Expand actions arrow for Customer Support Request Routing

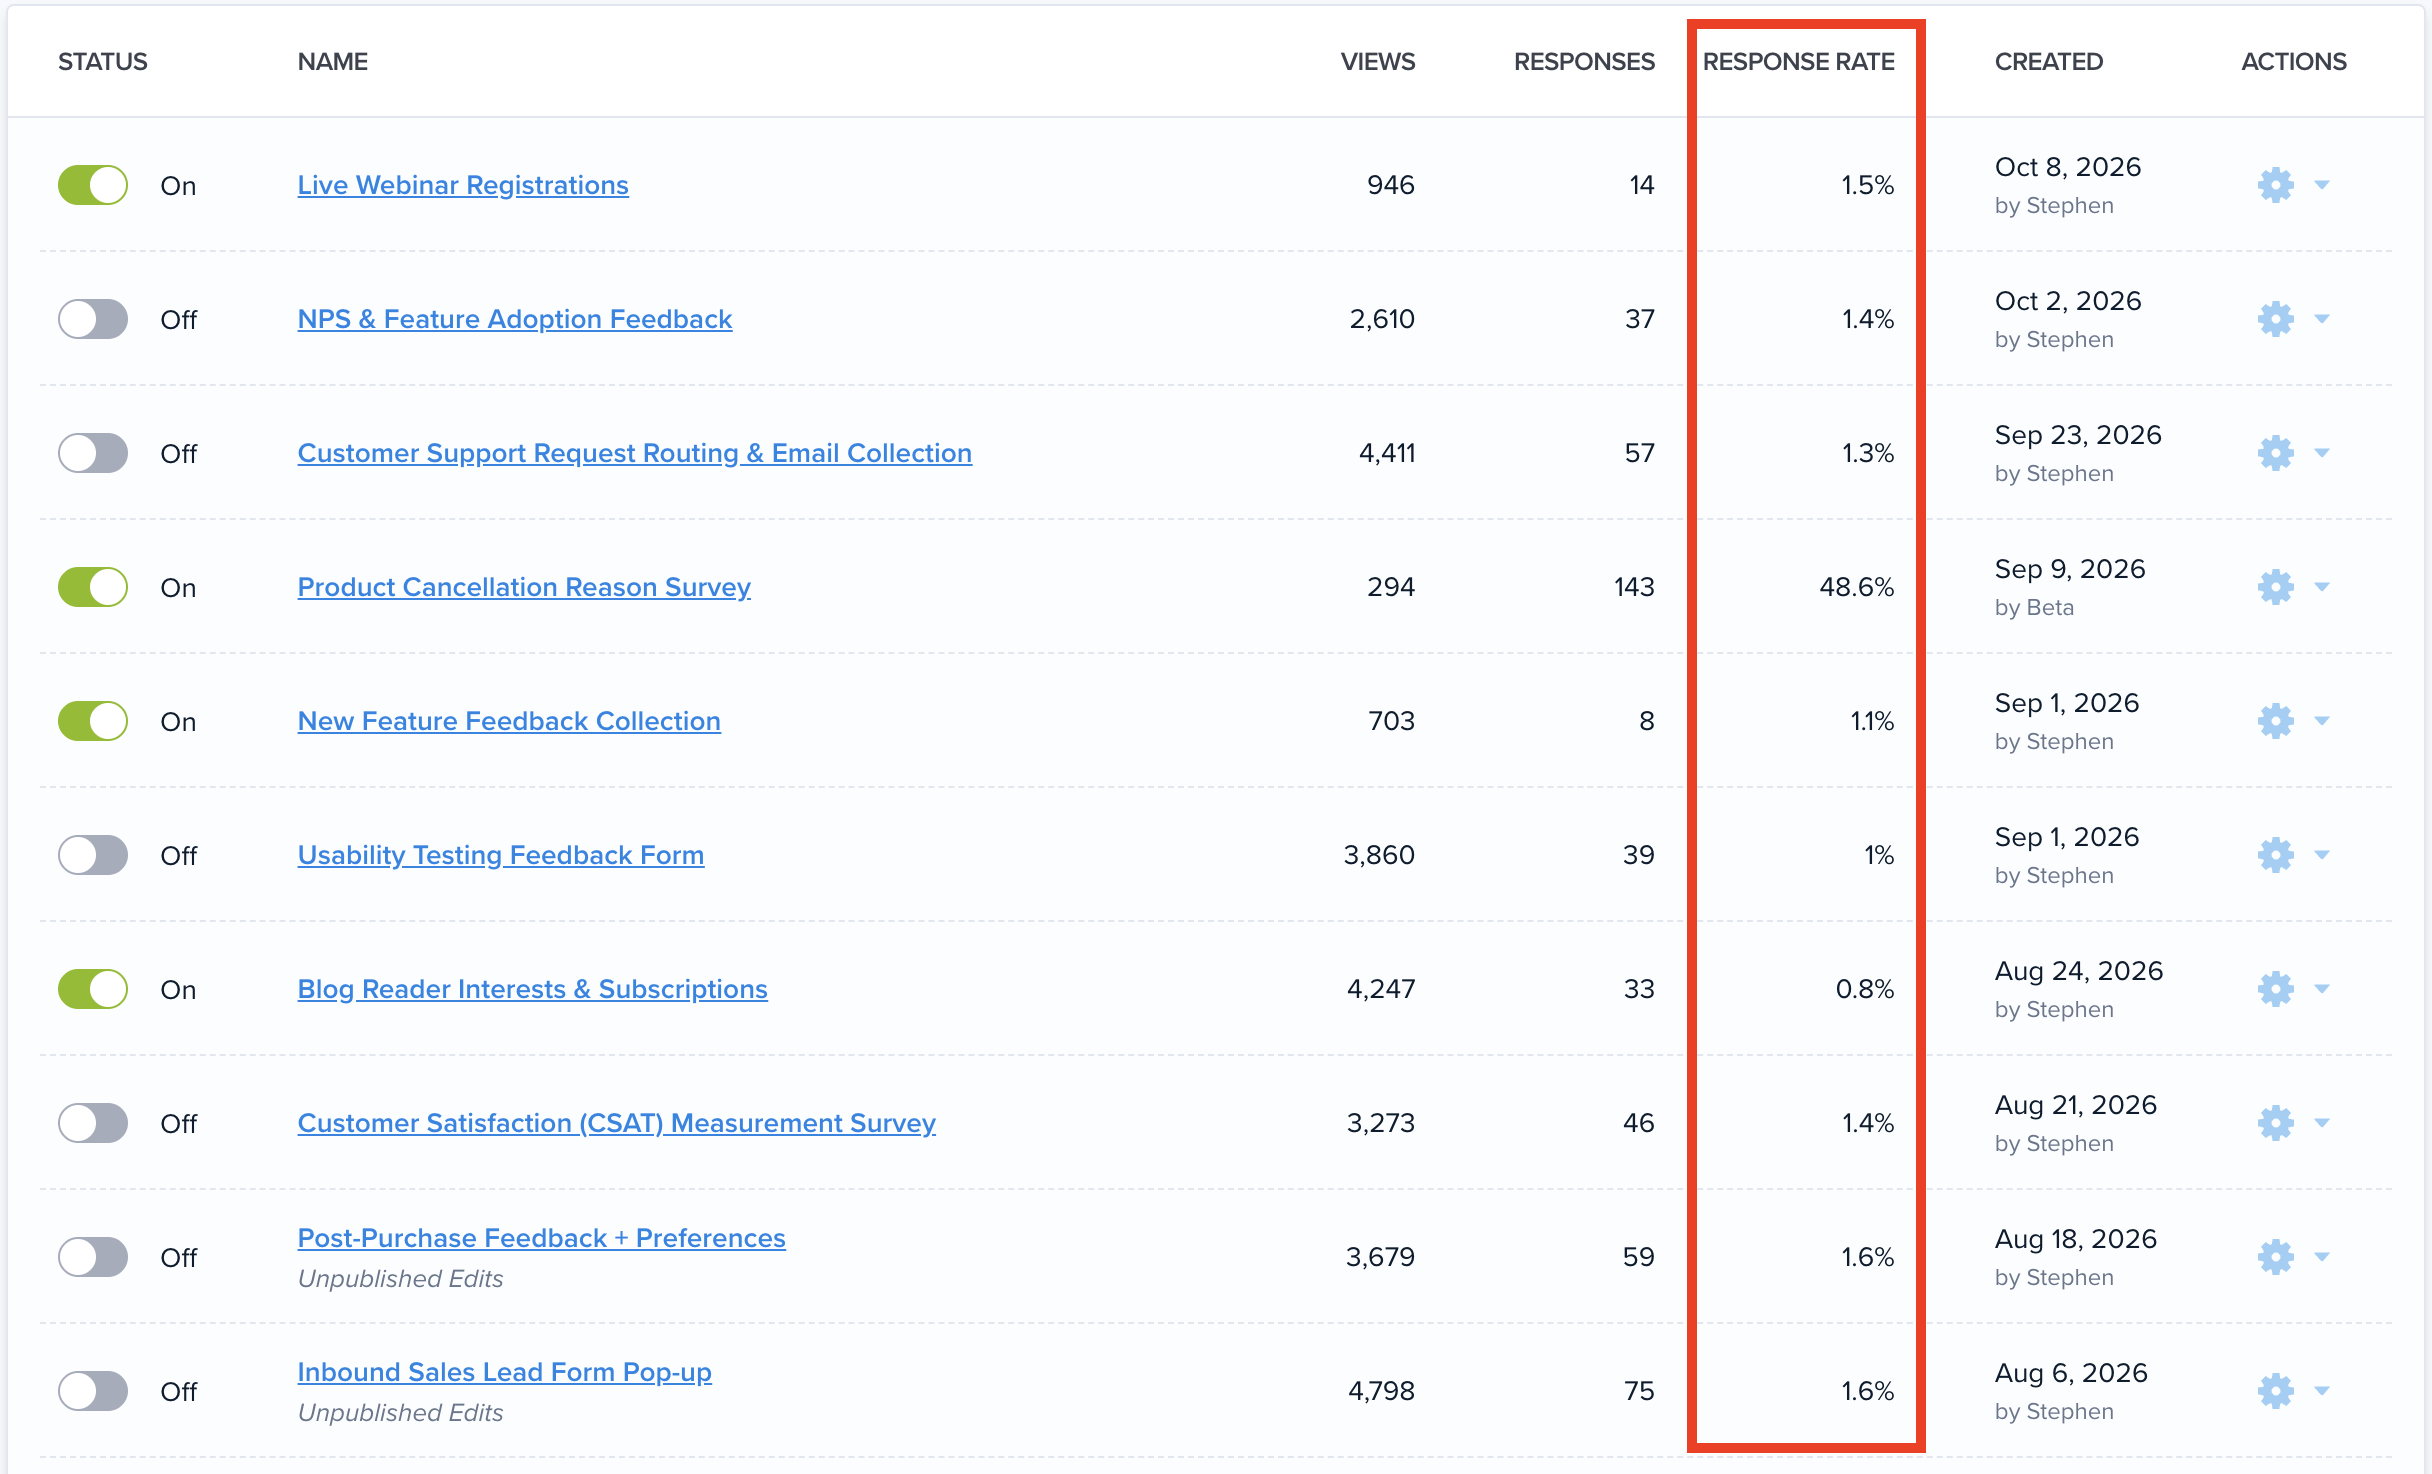2322,453
